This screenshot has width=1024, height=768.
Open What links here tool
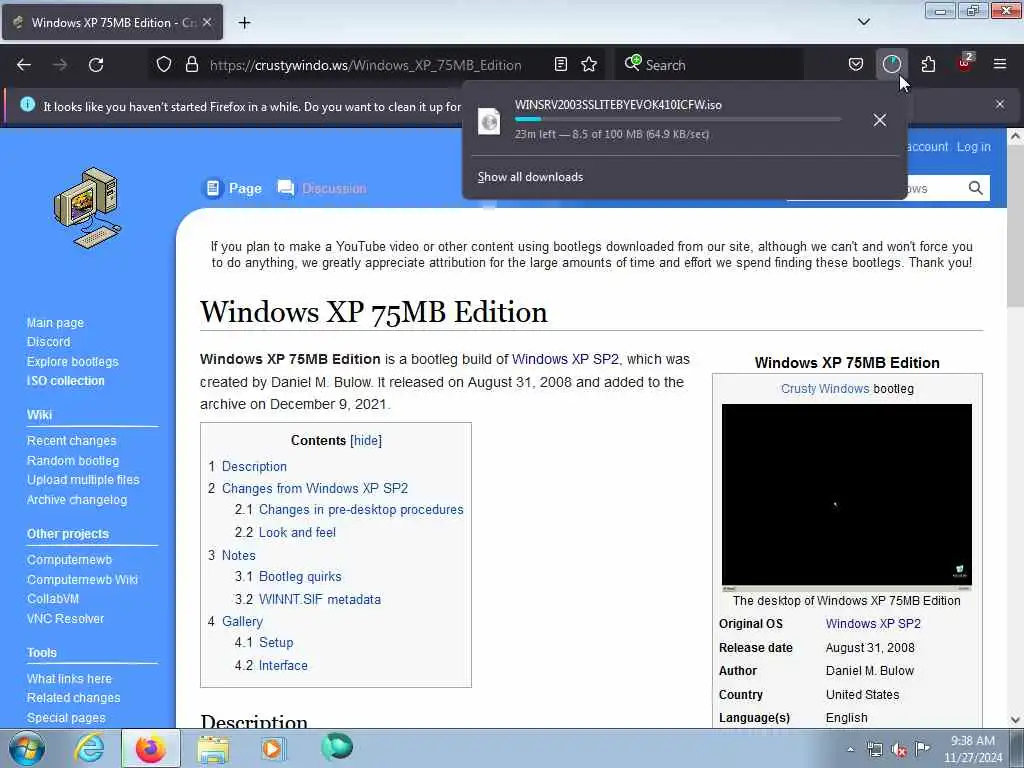[69, 679]
